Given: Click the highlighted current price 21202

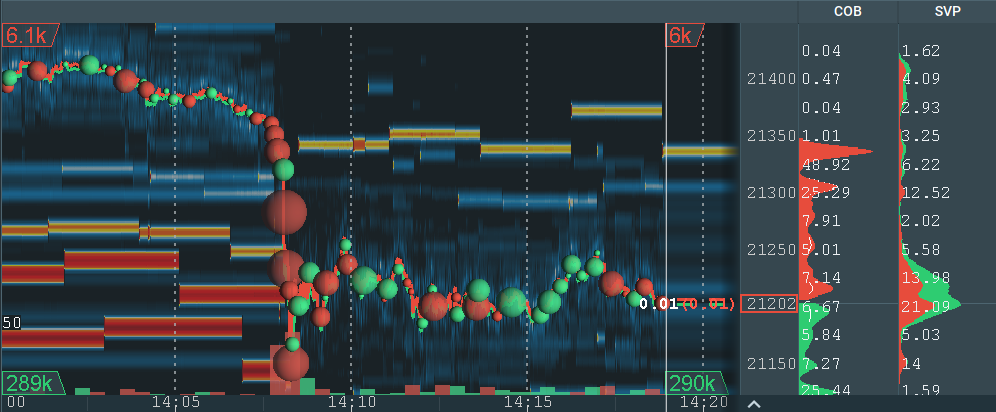Looking at the screenshot, I should point(769,304).
